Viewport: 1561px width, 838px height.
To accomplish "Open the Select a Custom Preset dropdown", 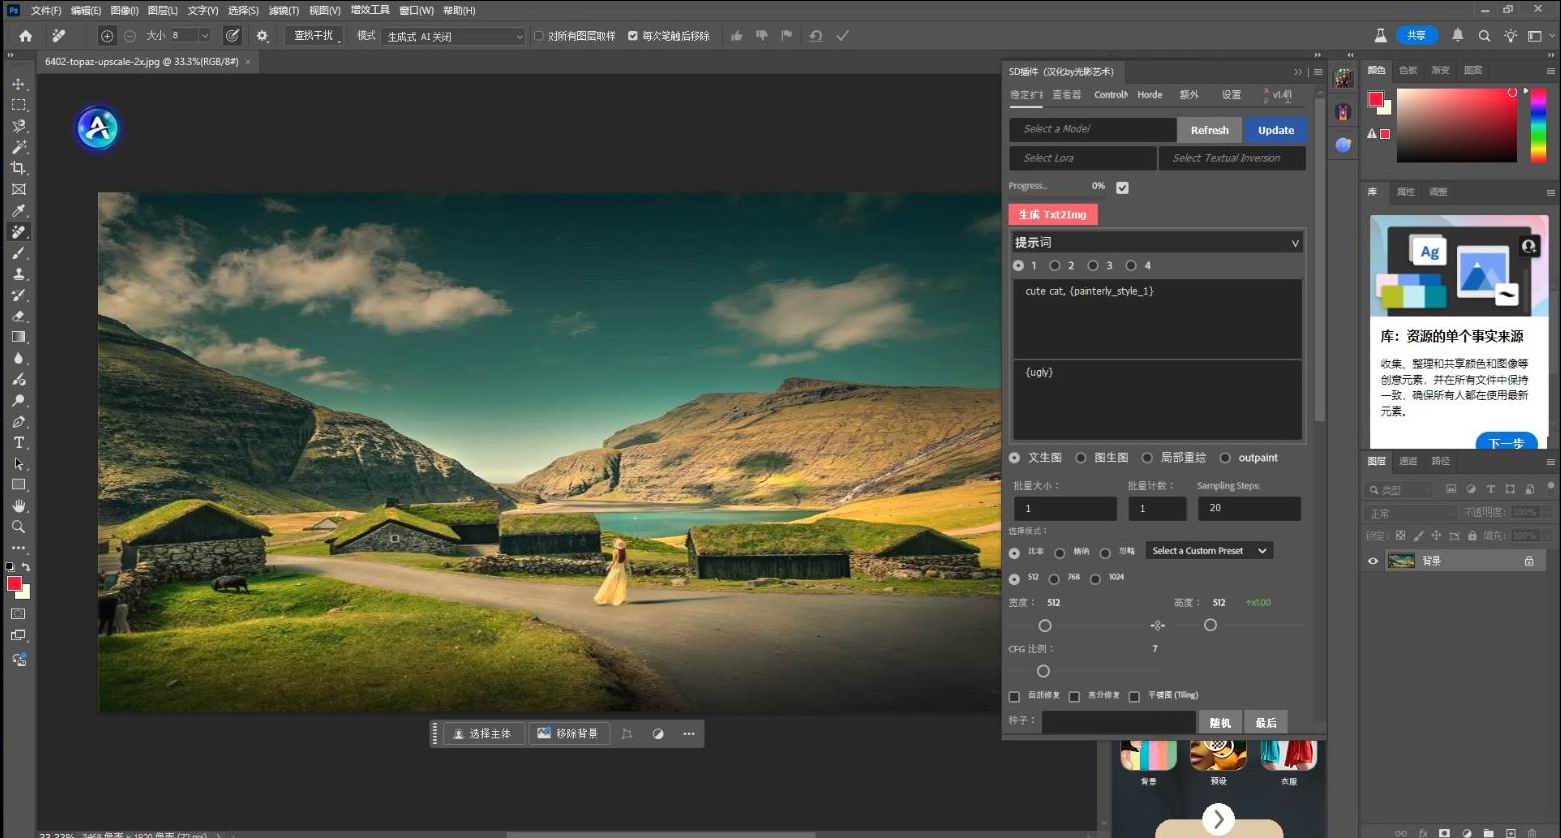I will coord(1210,551).
